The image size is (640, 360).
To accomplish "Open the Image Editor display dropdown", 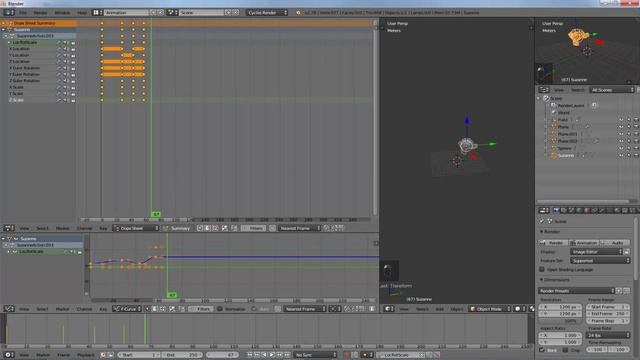I will click(x=596, y=252).
